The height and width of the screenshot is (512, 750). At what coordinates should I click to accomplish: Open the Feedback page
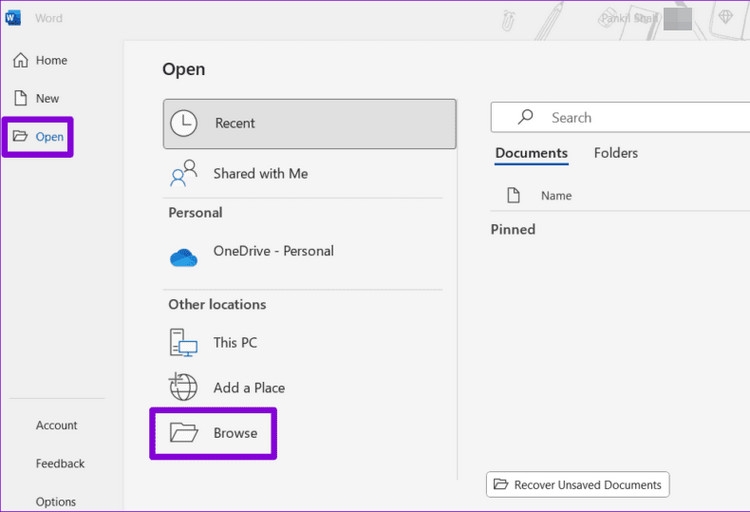click(x=60, y=463)
